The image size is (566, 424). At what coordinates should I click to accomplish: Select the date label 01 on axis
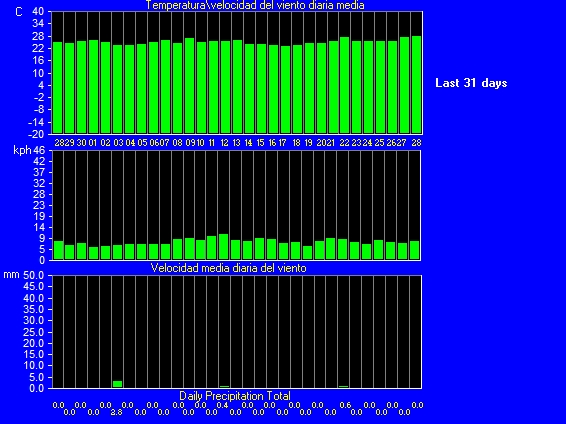point(93,143)
